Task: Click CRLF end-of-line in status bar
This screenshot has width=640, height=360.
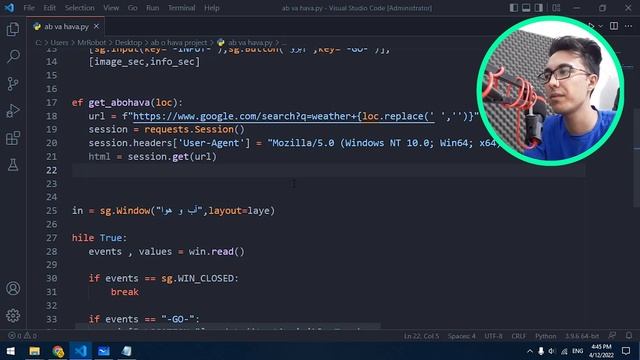Action: (x=518, y=336)
